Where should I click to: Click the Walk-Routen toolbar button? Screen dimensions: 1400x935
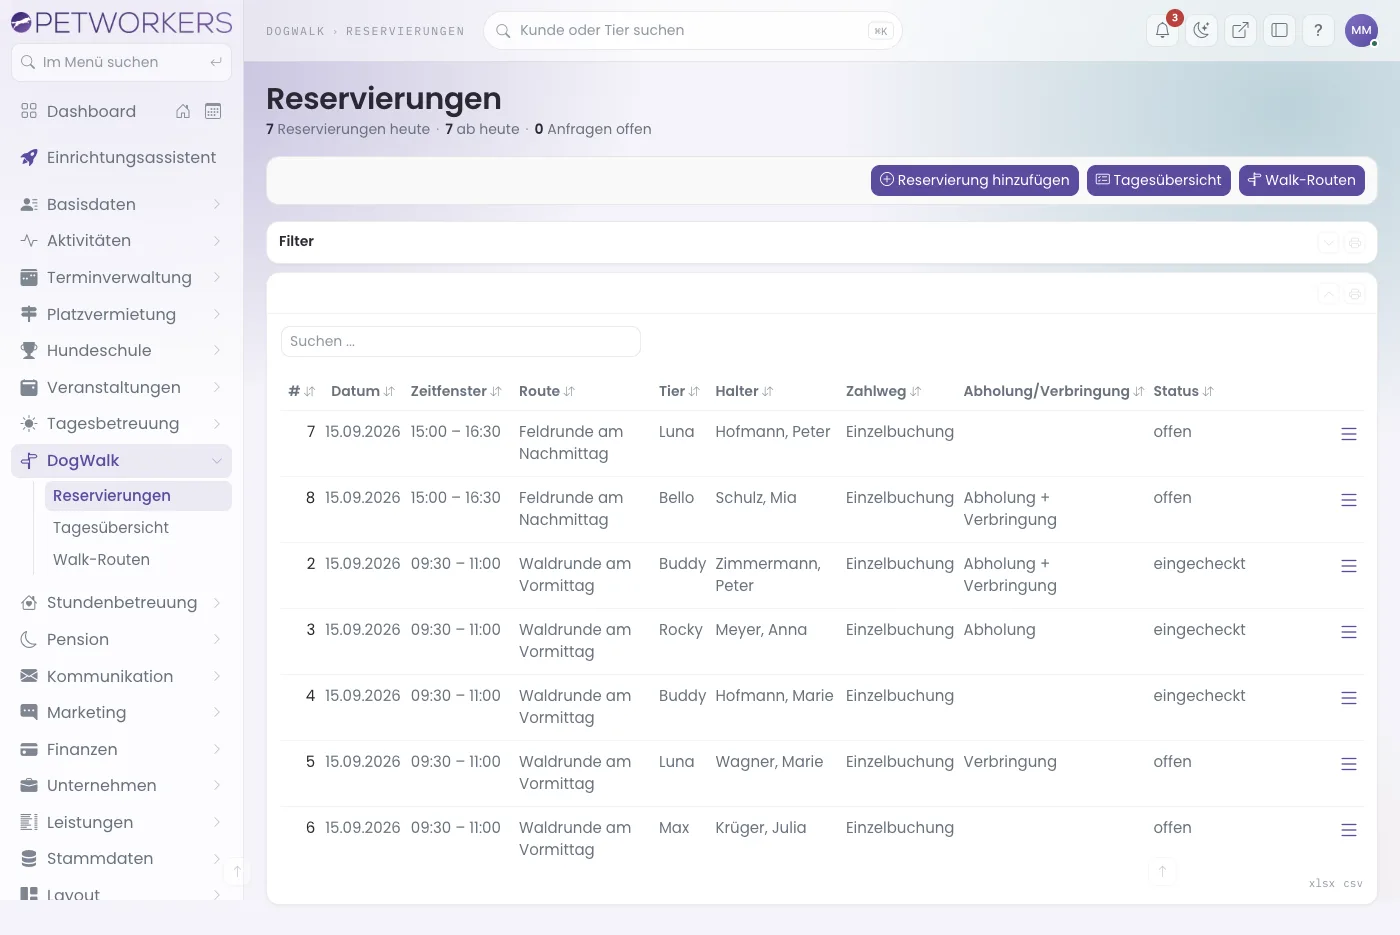pyautogui.click(x=1302, y=180)
